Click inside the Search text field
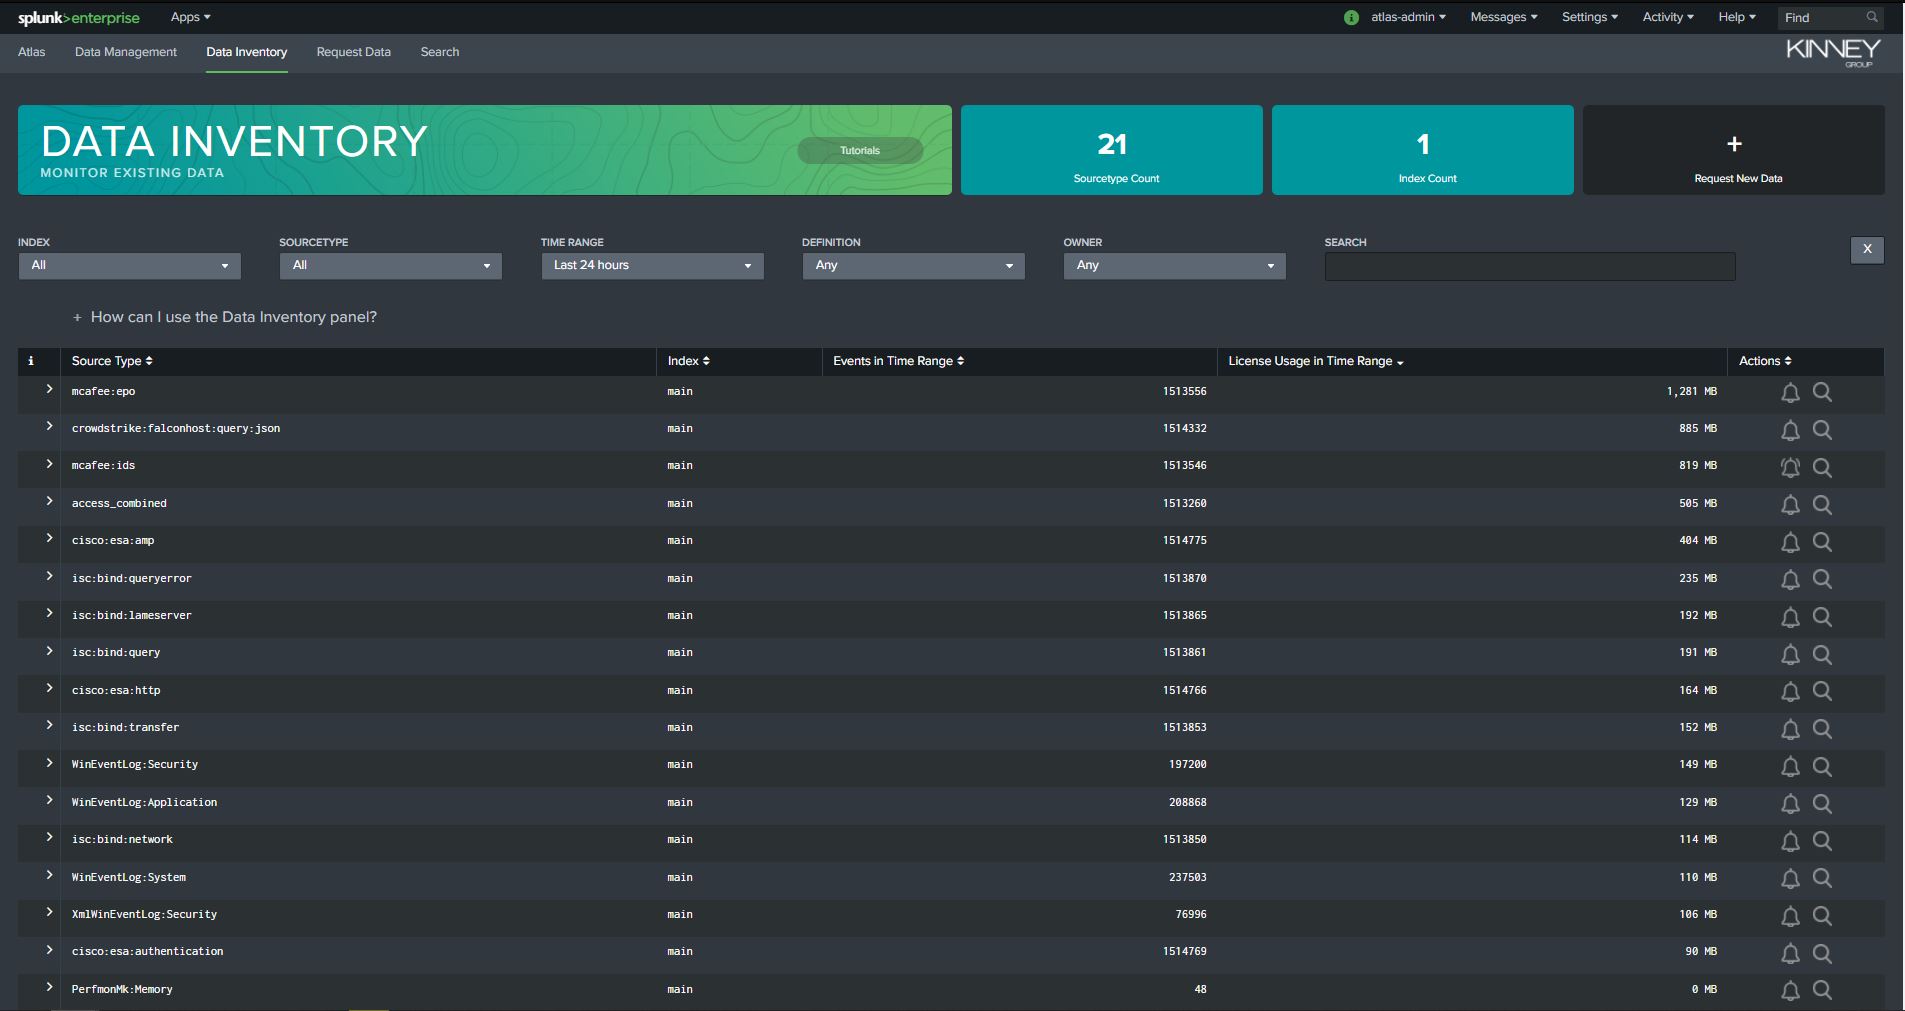The height and width of the screenshot is (1011, 1905). coord(1528,266)
